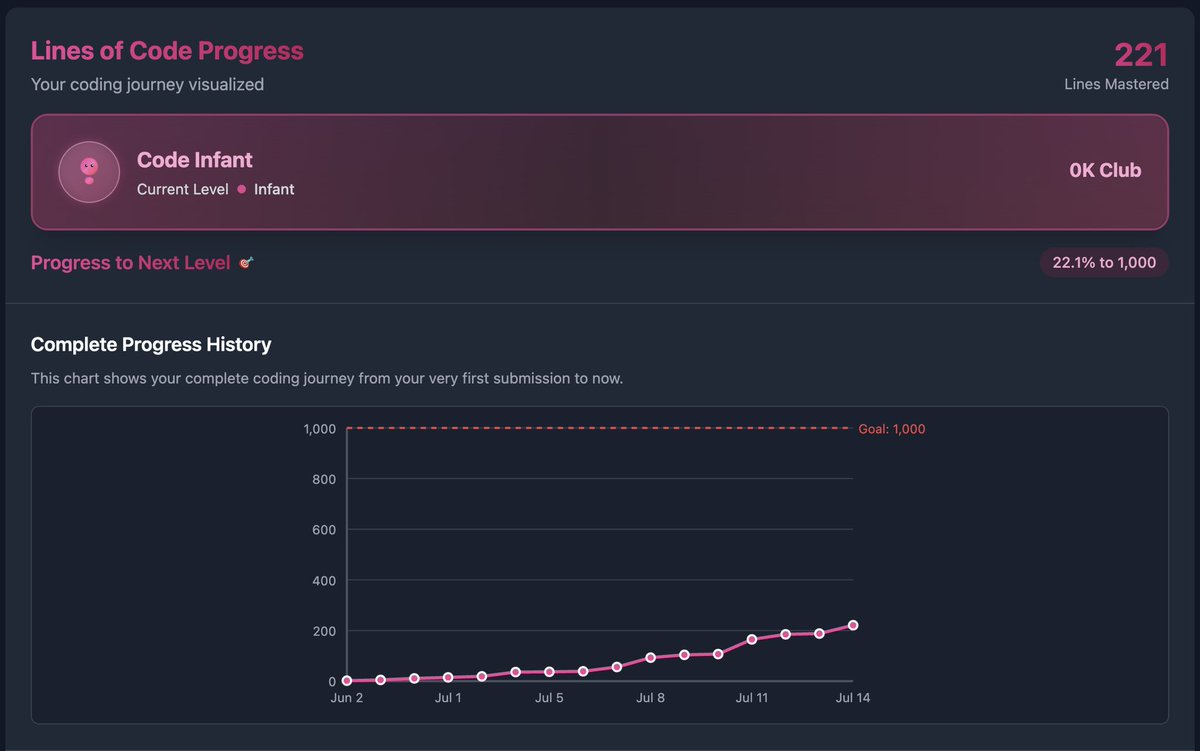Click the Jul 5 data point

pyautogui.click(x=549, y=672)
